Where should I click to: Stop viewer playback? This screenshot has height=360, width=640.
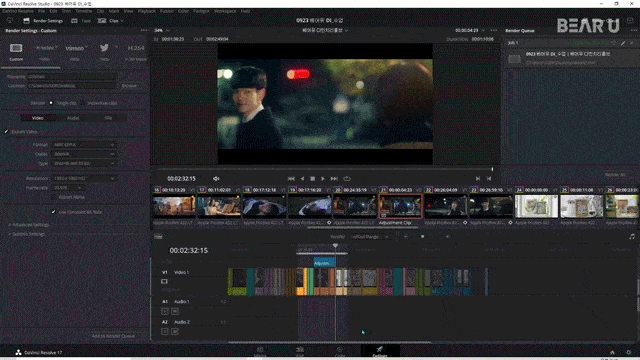point(312,178)
